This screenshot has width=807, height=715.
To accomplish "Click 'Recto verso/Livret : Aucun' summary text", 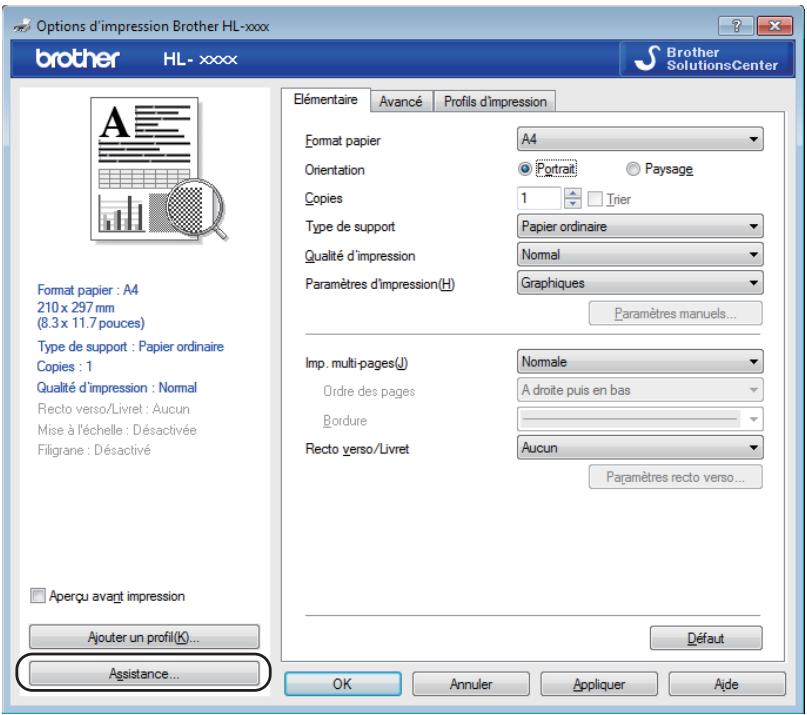I will pyautogui.click(x=114, y=409).
